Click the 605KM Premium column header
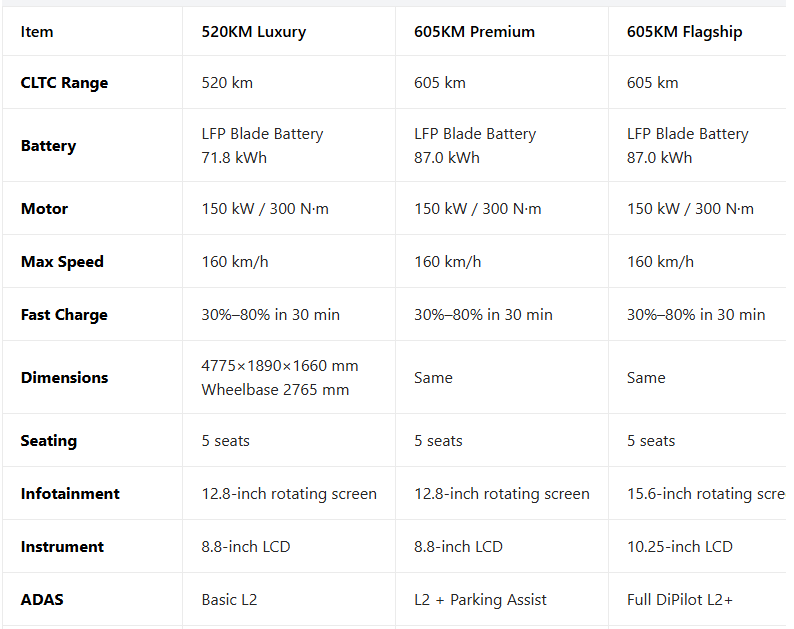794x629 pixels. [x=474, y=32]
